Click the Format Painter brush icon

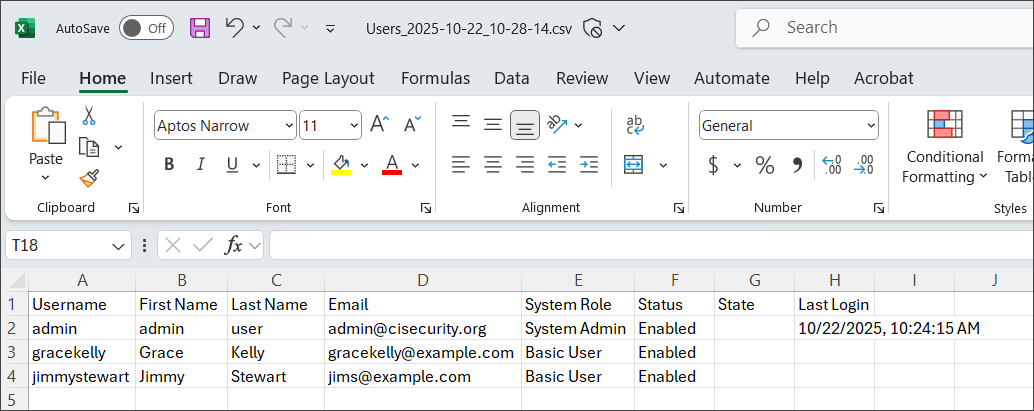tap(89, 178)
